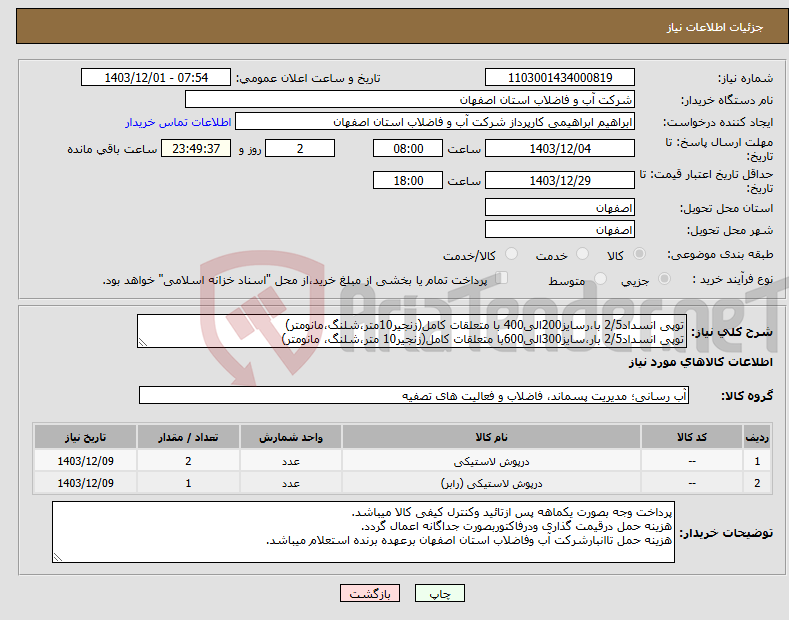Image resolution: width=789 pixels, height=620 pixels.
Task: Click the announcement date field 1403/12/01 - 07:54
Action: [x=156, y=78]
